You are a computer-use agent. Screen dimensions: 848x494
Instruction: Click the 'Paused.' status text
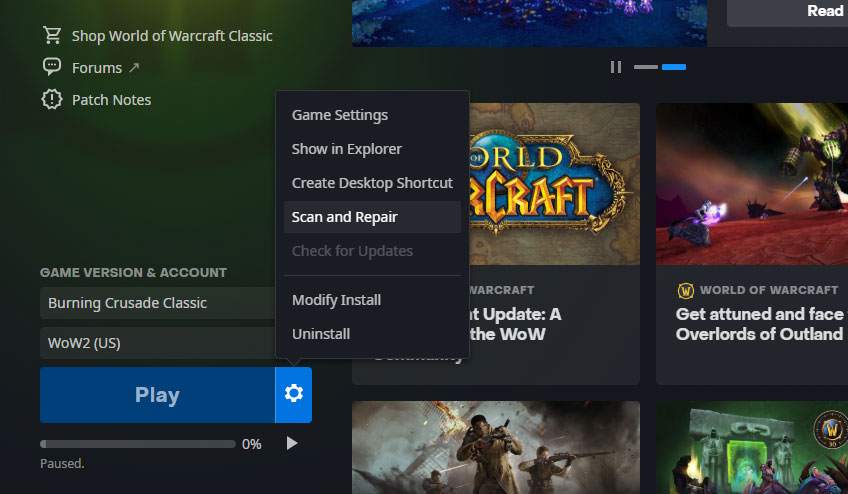(62, 464)
